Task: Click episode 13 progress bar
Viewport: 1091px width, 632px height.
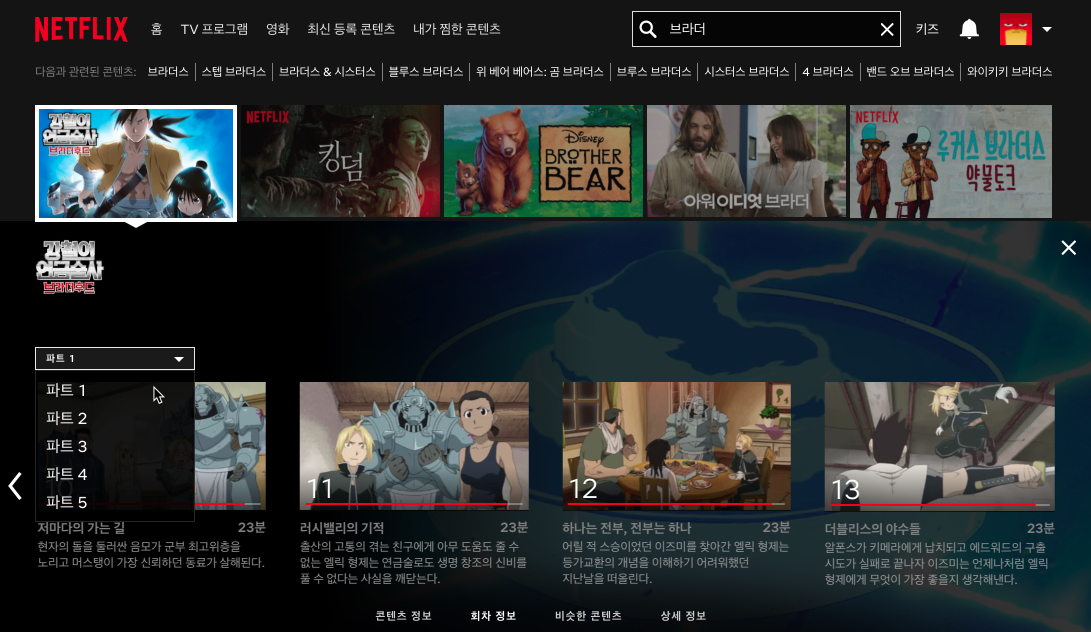Action: tap(939, 505)
